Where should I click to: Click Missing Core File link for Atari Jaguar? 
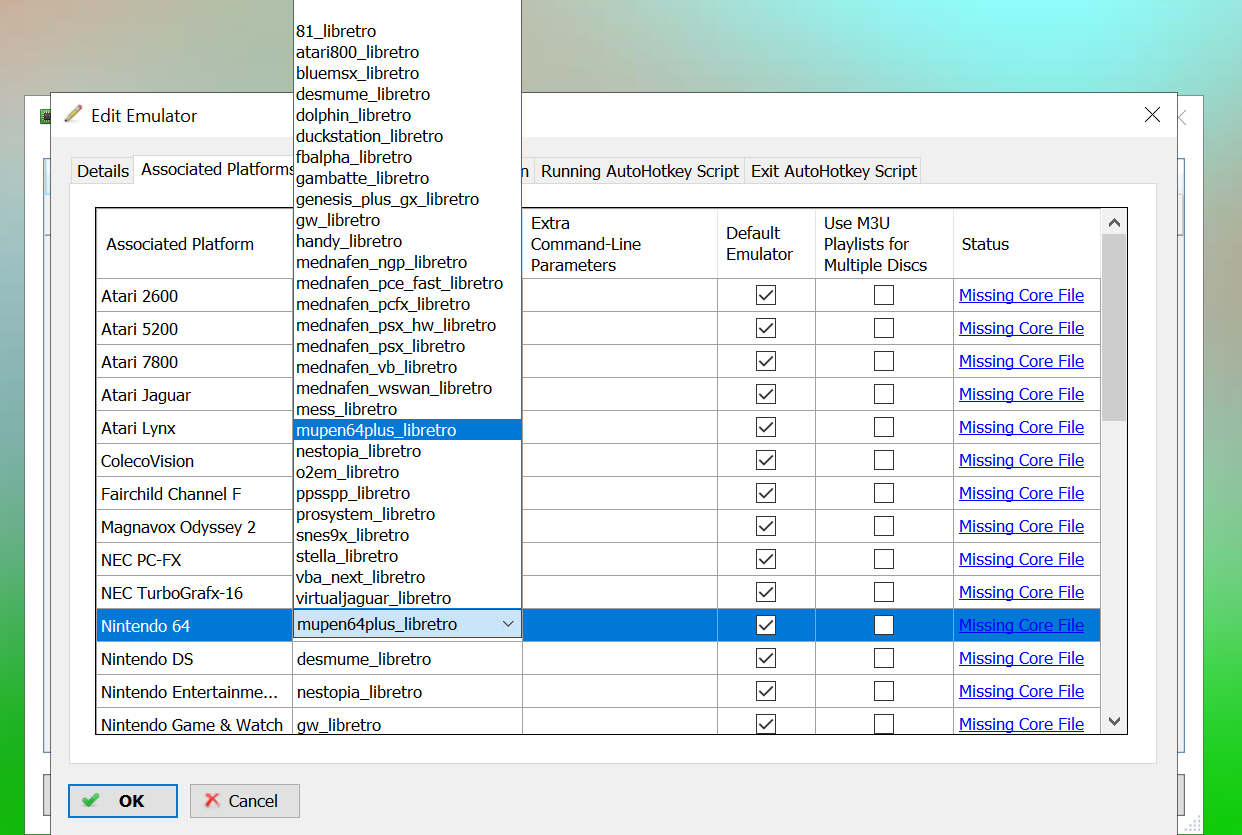tap(1021, 394)
